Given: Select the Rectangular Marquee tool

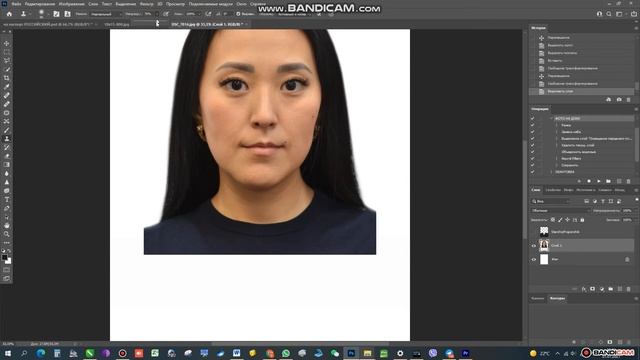Looking at the screenshot, I should 7,52.
